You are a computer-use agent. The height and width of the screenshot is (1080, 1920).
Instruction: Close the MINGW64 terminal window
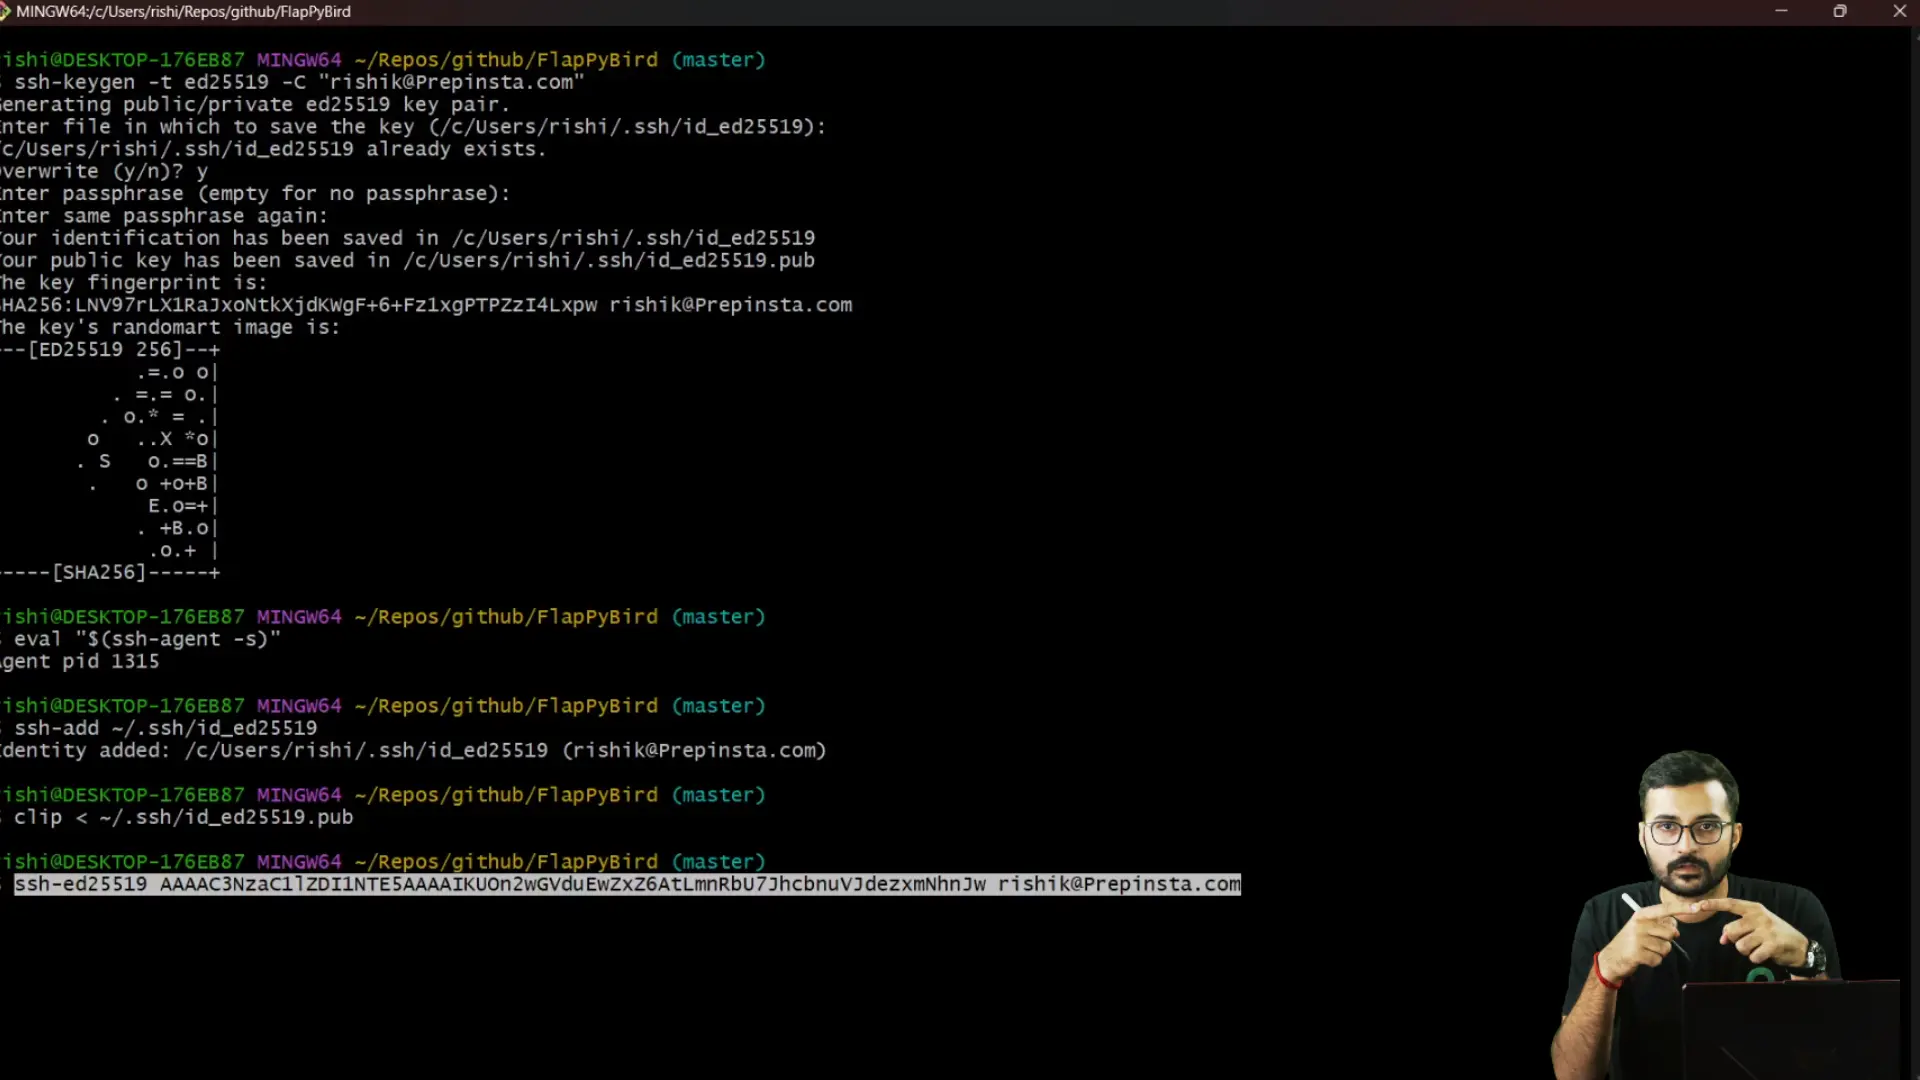[x=1900, y=11]
